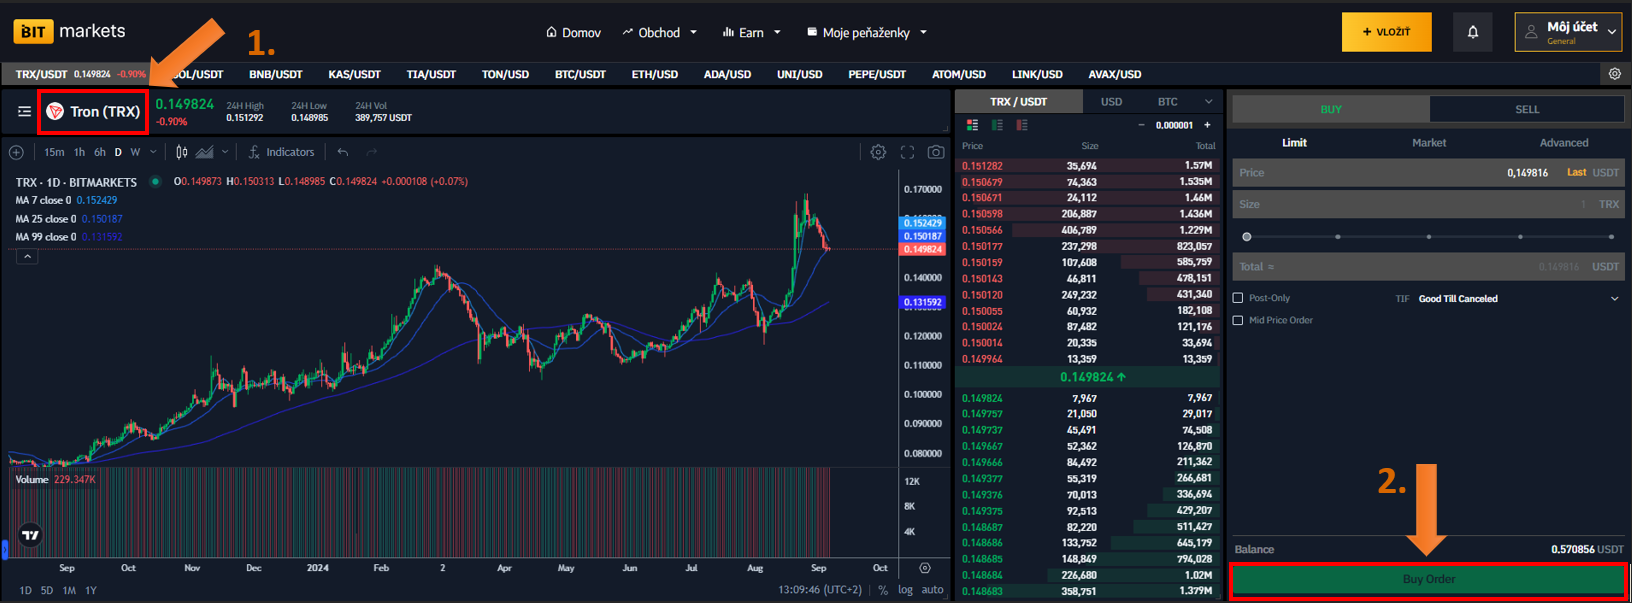
Task: Expand the chart style dropdown arrow
Action: pyautogui.click(x=225, y=152)
